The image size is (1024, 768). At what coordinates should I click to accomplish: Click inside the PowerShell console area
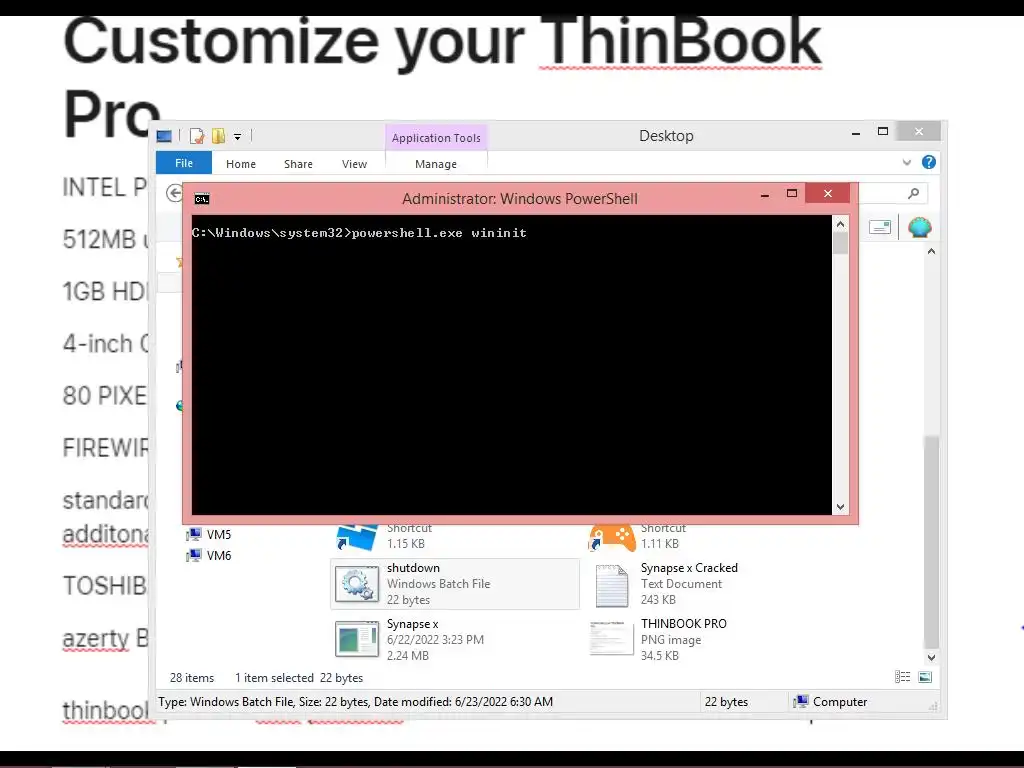click(511, 364)
